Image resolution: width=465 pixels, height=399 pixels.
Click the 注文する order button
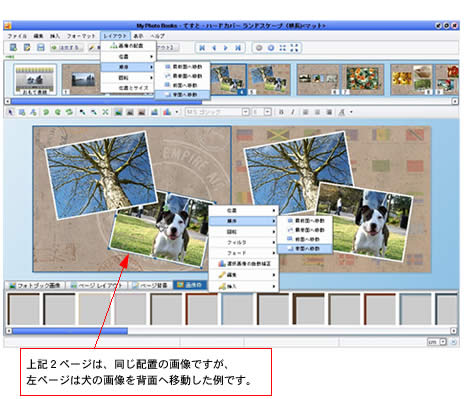click(67, 48)
